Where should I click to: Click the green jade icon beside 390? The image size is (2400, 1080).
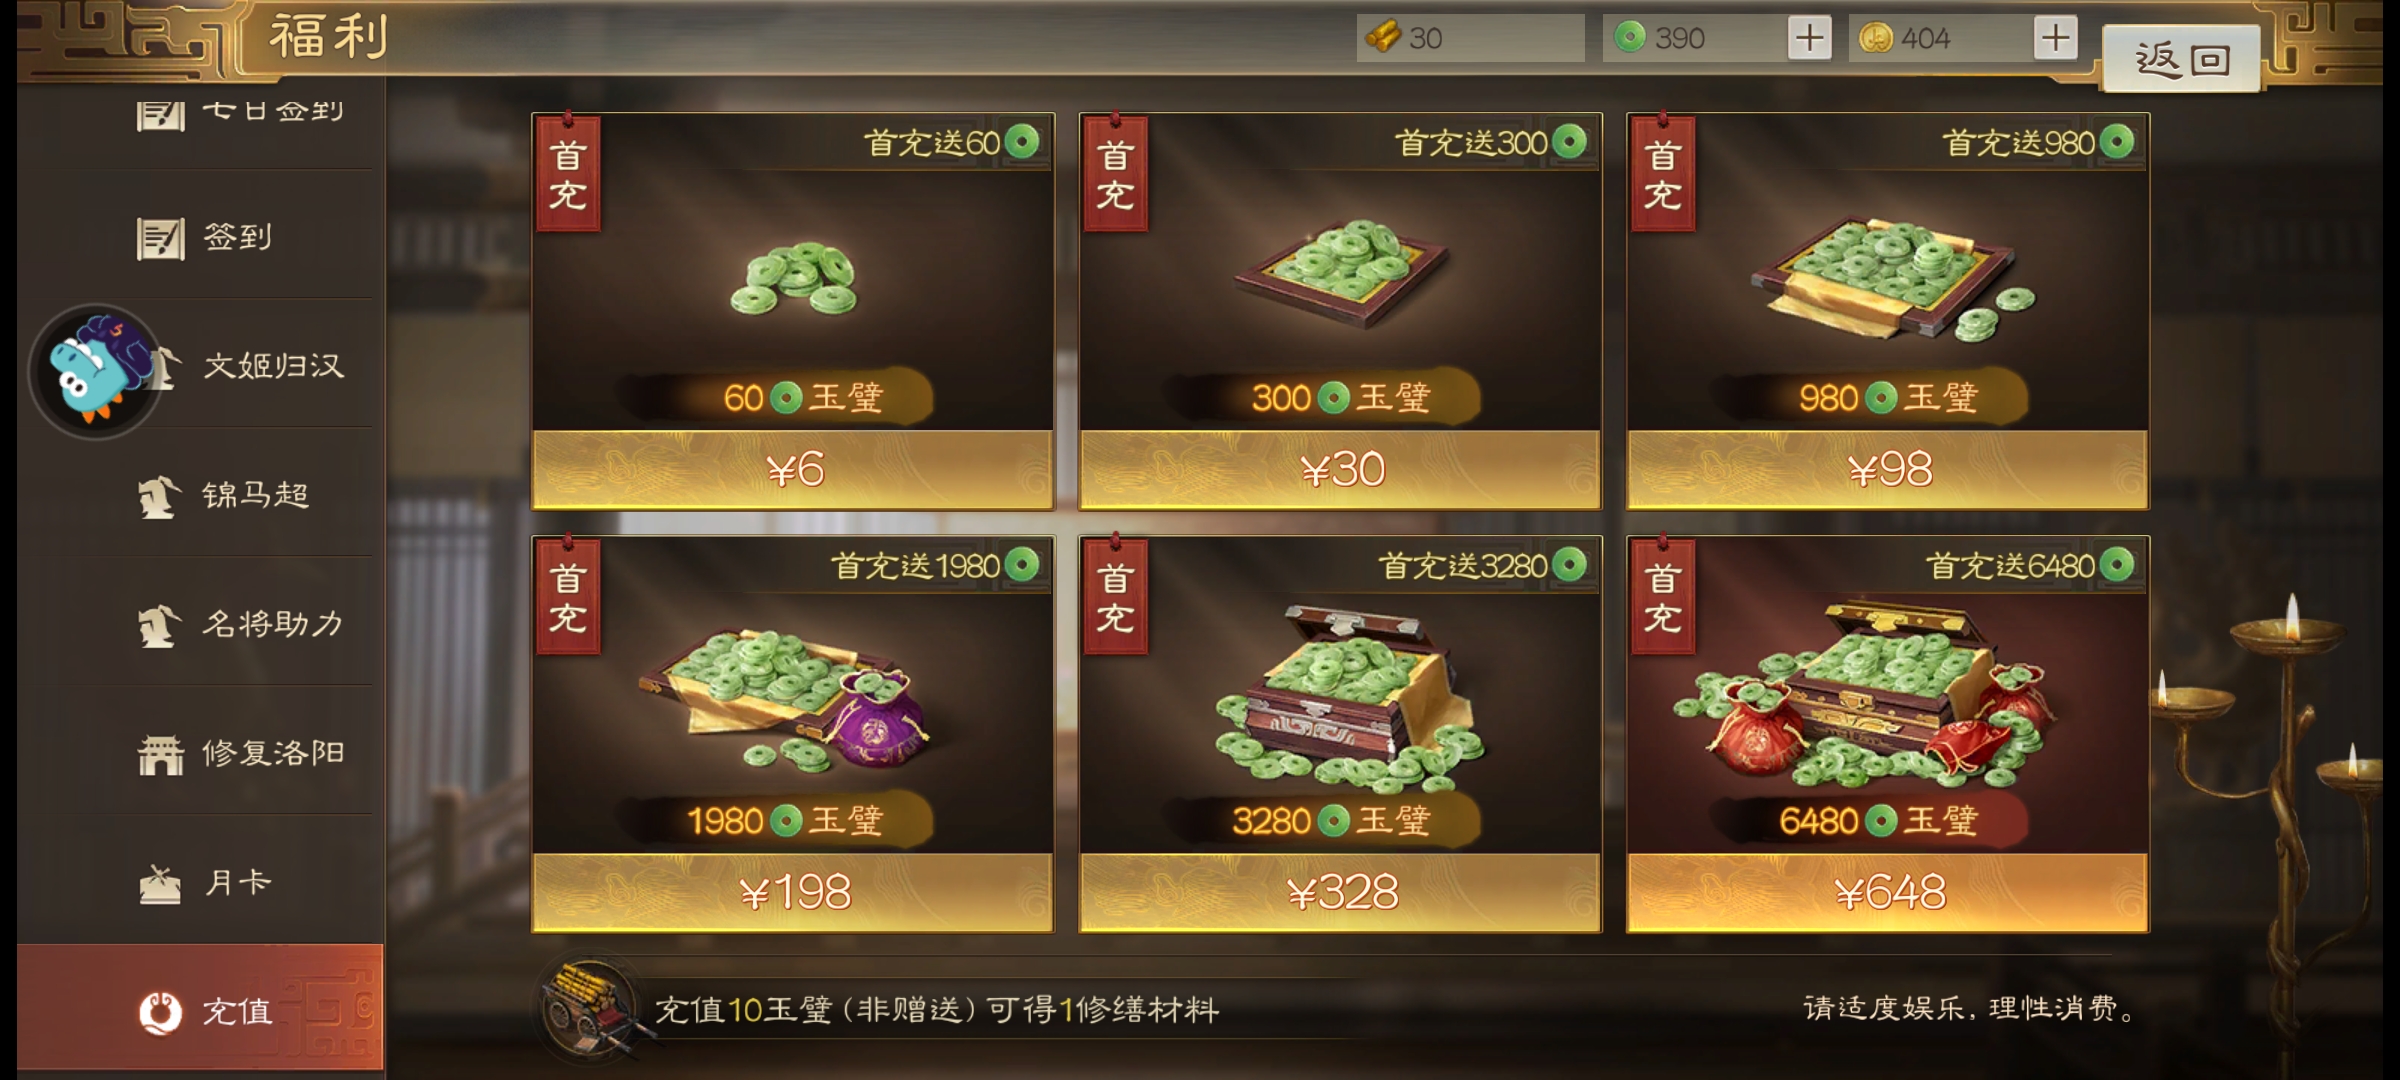(x=1630, y=38)
